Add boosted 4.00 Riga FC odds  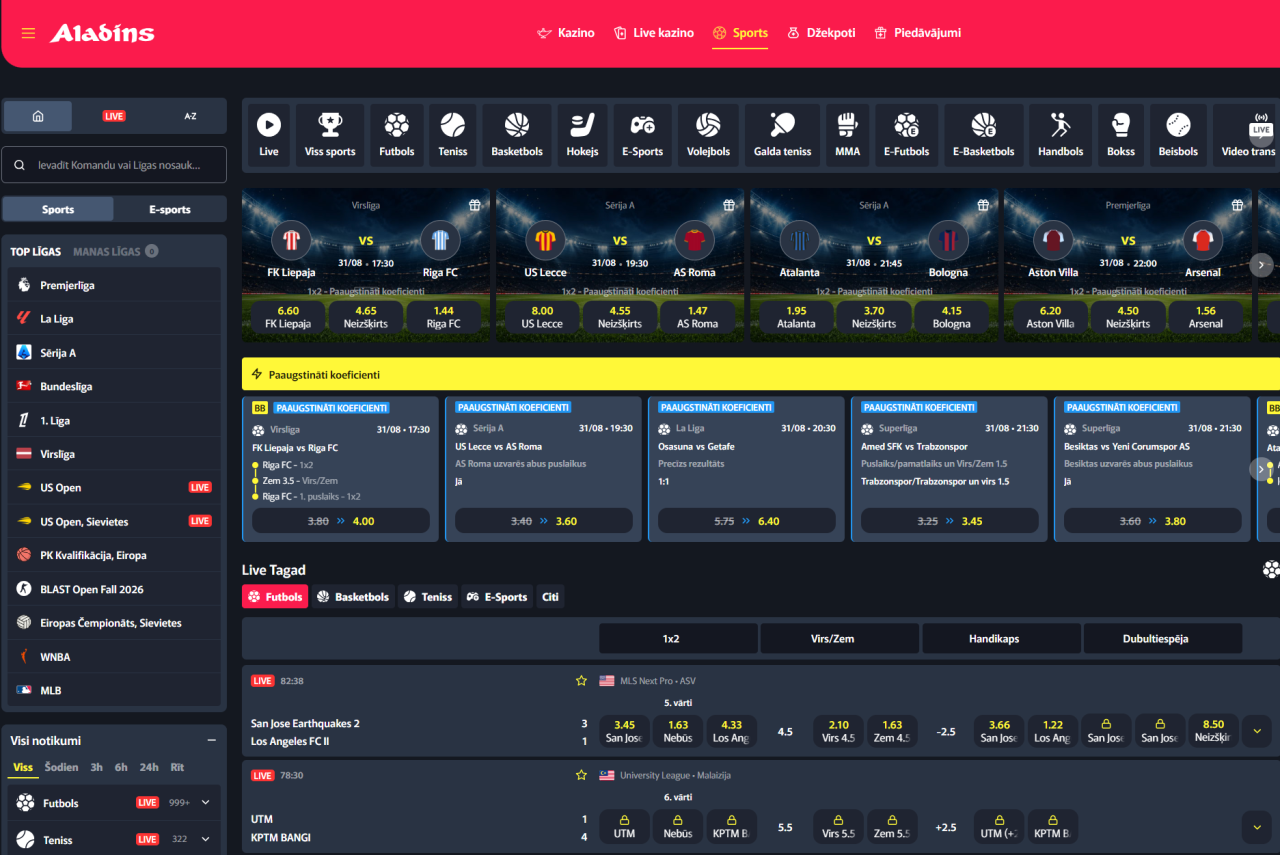341,521
